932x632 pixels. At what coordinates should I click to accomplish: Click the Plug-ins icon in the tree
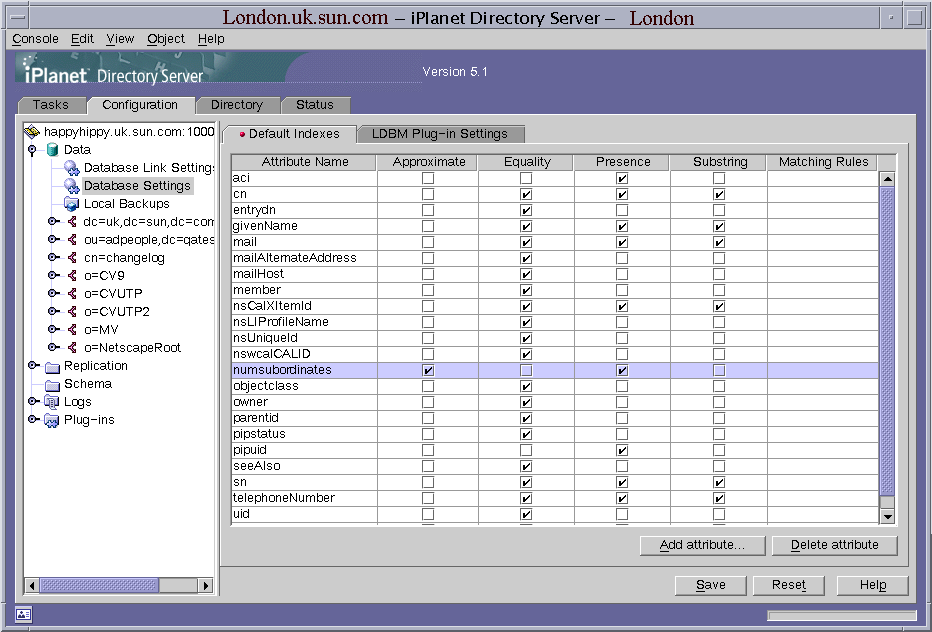[52, 420]
